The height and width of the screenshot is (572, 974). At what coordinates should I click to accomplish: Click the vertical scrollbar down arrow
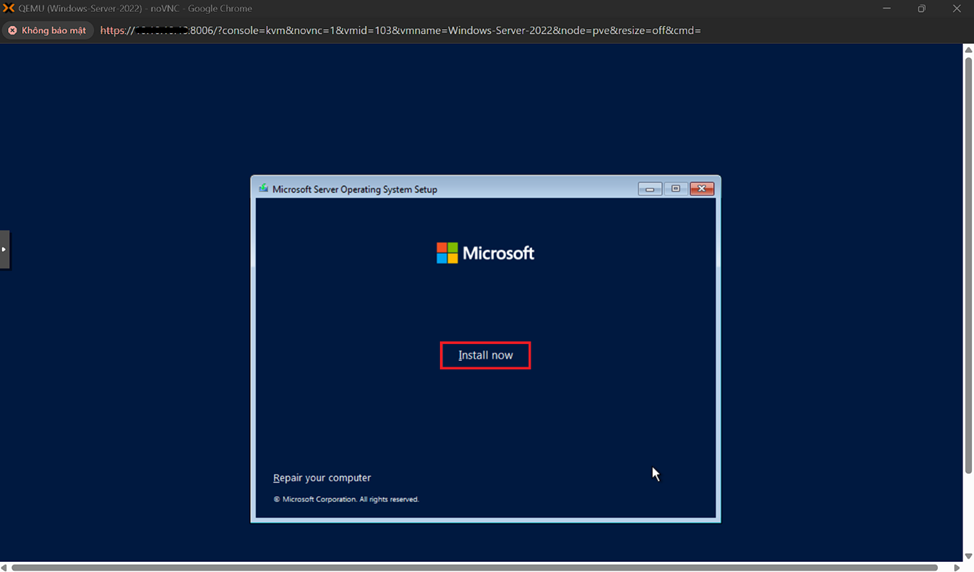coord(968,556)
